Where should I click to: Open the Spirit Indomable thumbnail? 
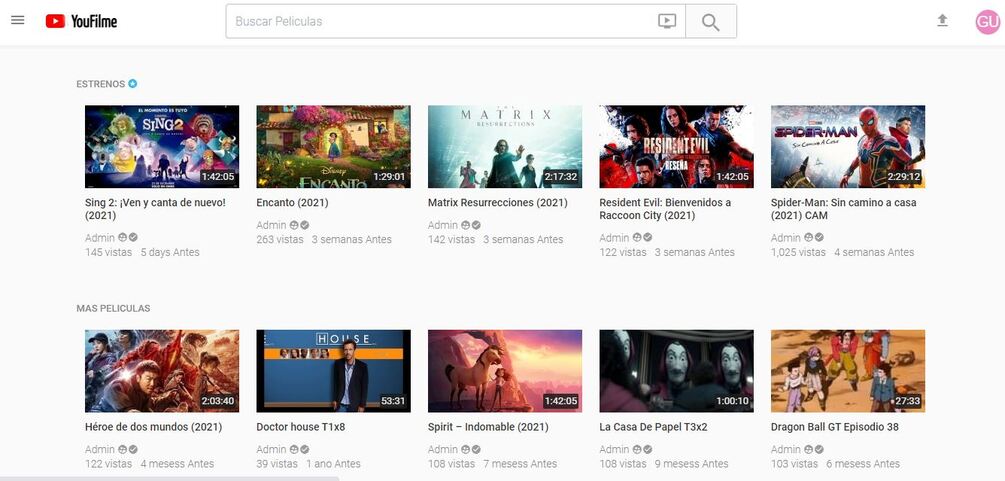pyautogui.click(x=505, y=371)
